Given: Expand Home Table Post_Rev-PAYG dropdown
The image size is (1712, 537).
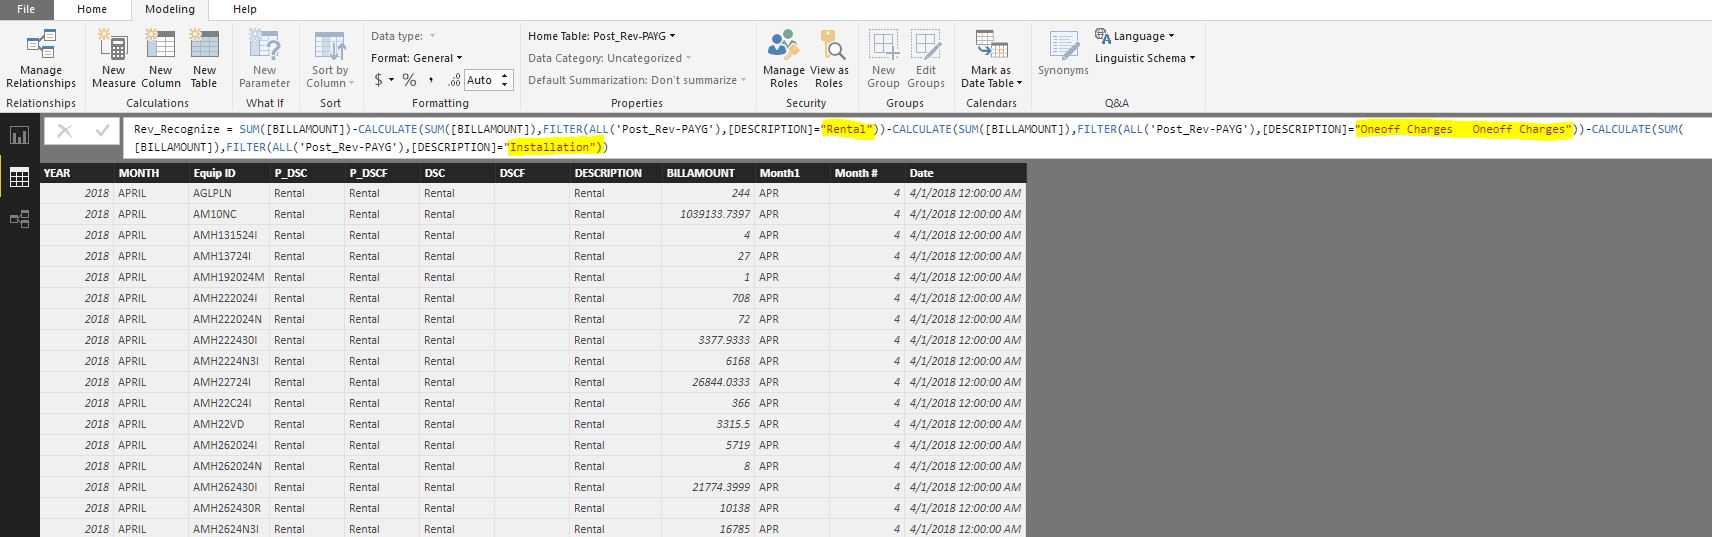Looking at the screenshot, I should point(601,36).
